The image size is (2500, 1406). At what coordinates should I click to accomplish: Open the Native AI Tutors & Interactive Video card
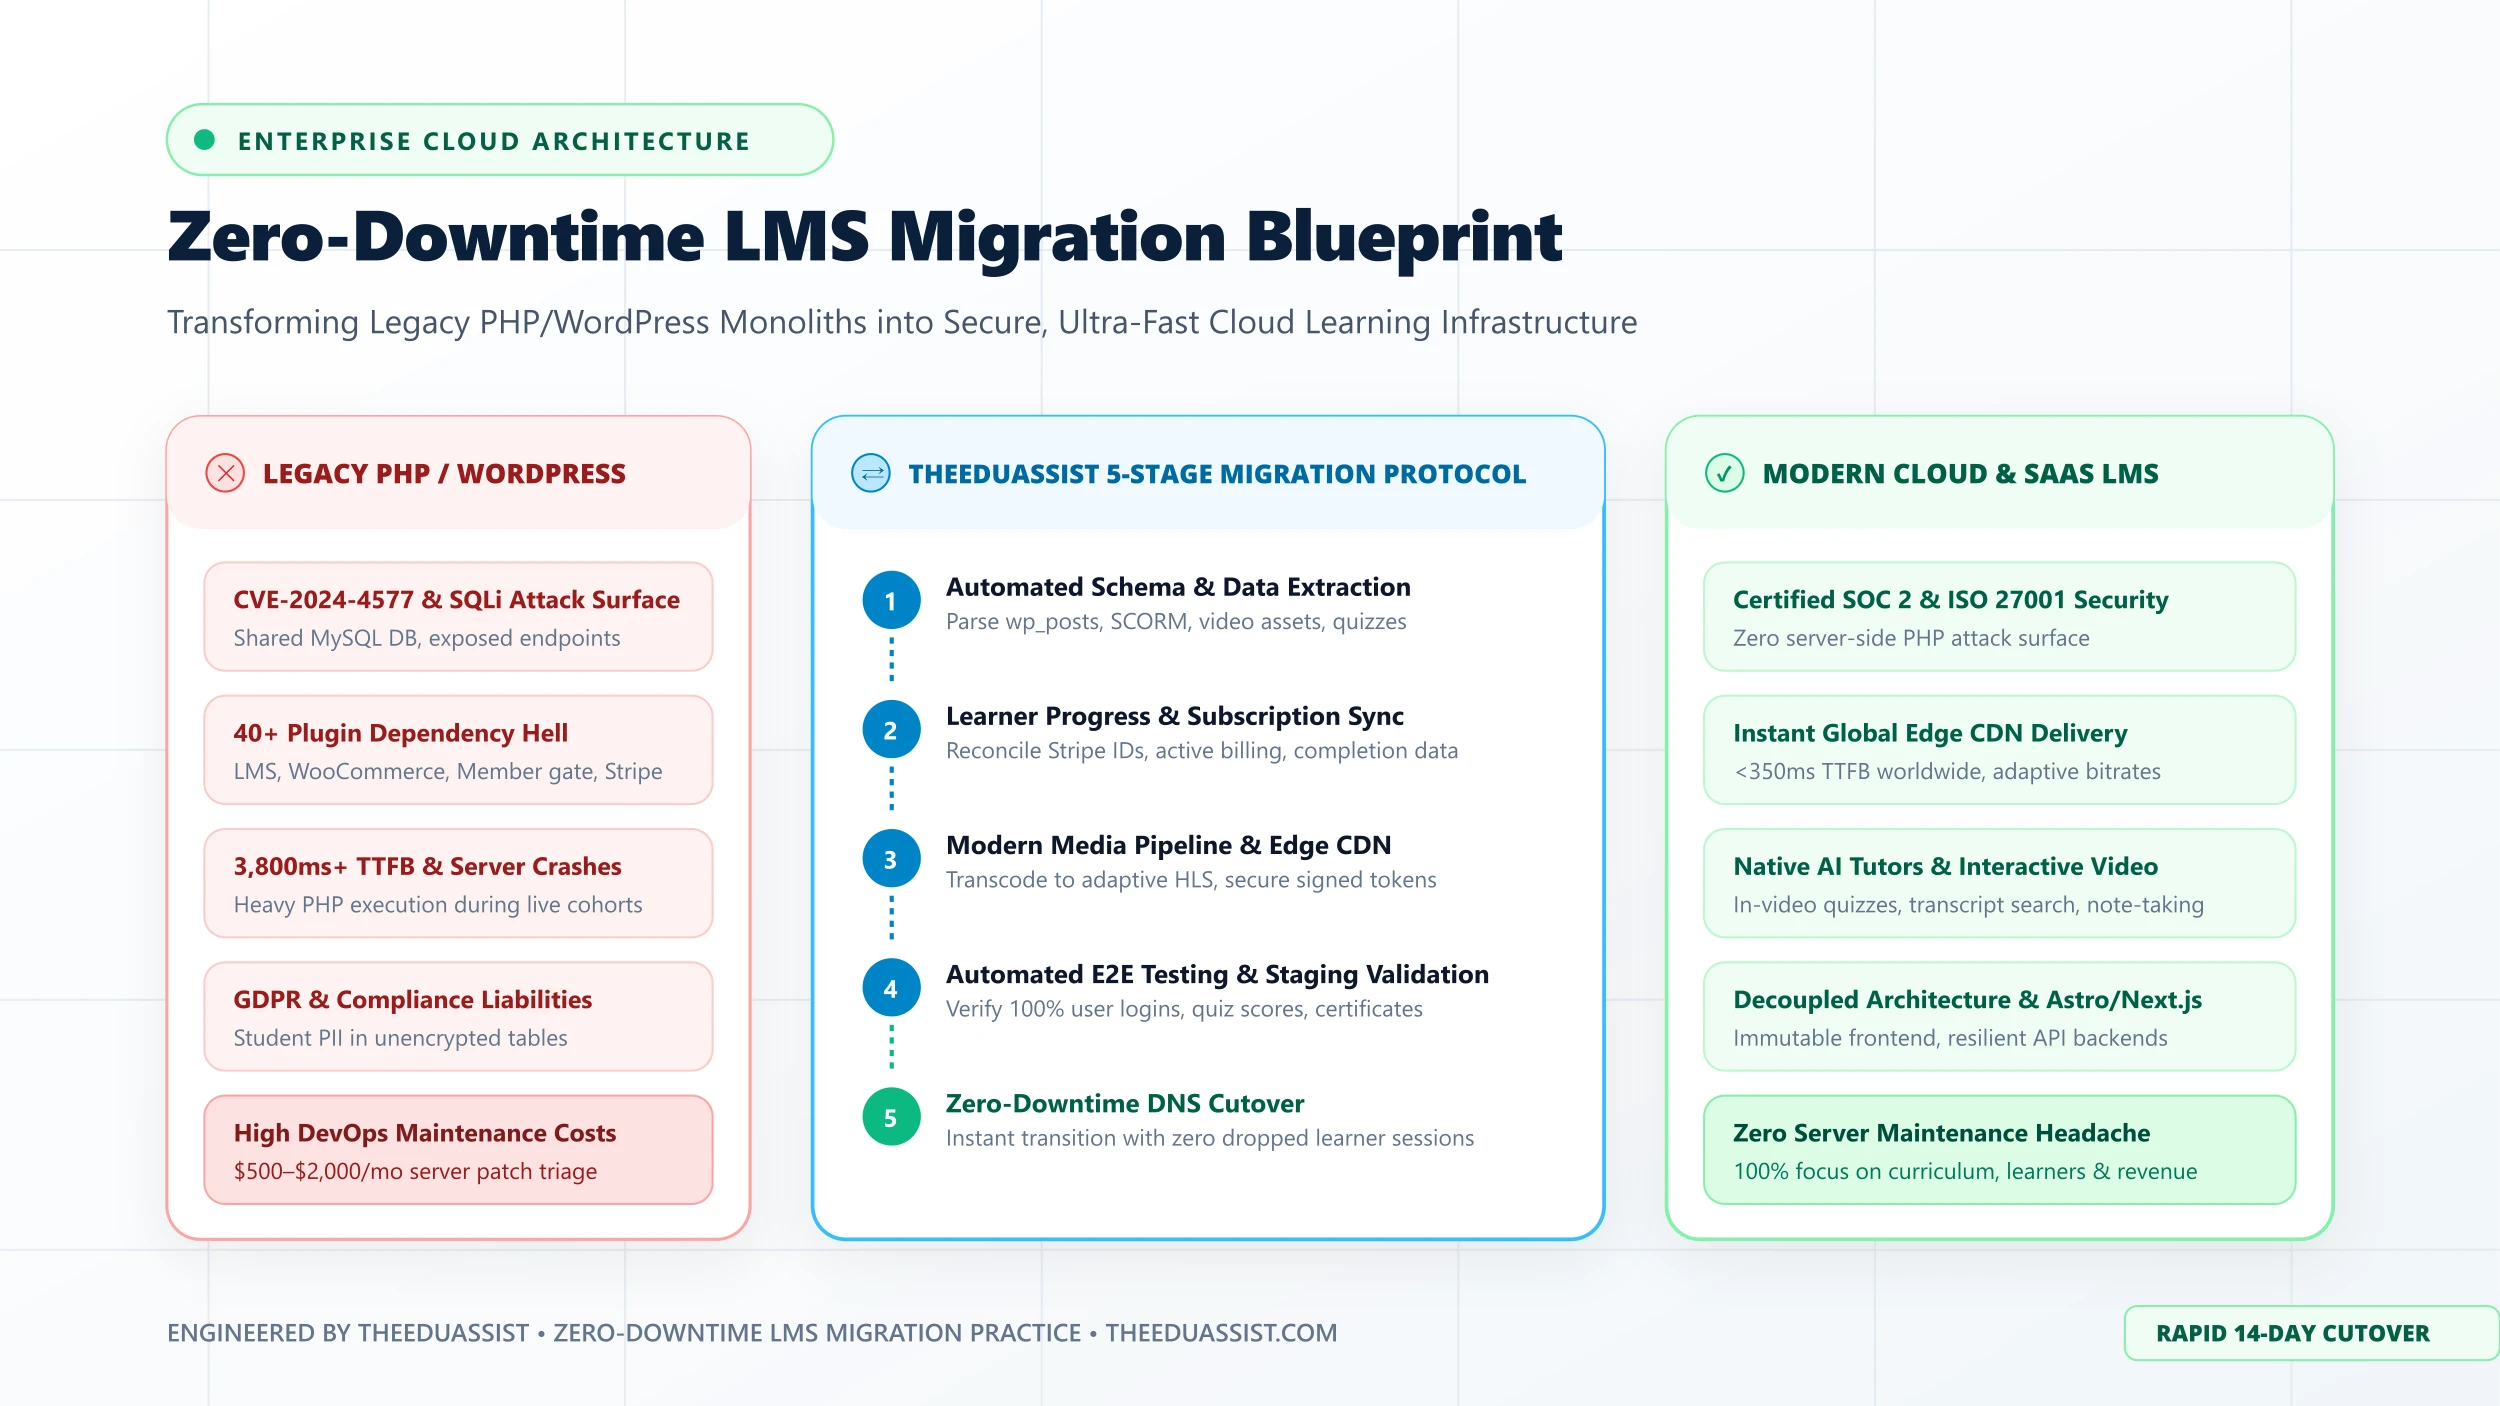pyautogui.click(x=2000, y=883)
